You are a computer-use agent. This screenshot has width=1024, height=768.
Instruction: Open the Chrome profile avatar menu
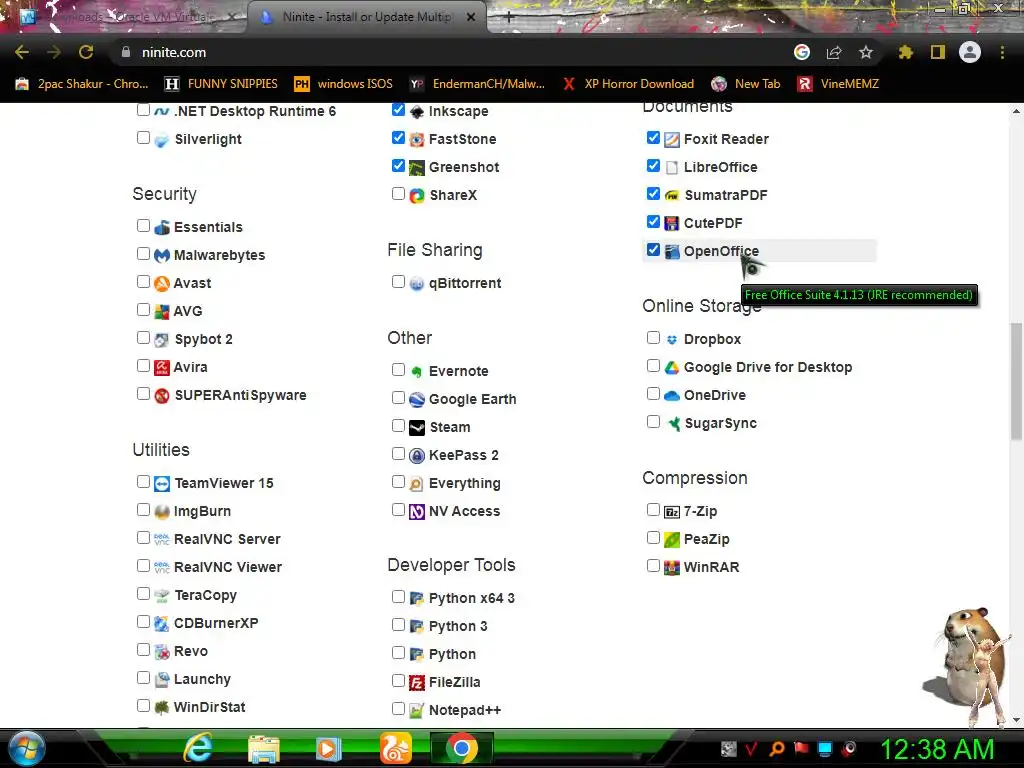point(970,52)
